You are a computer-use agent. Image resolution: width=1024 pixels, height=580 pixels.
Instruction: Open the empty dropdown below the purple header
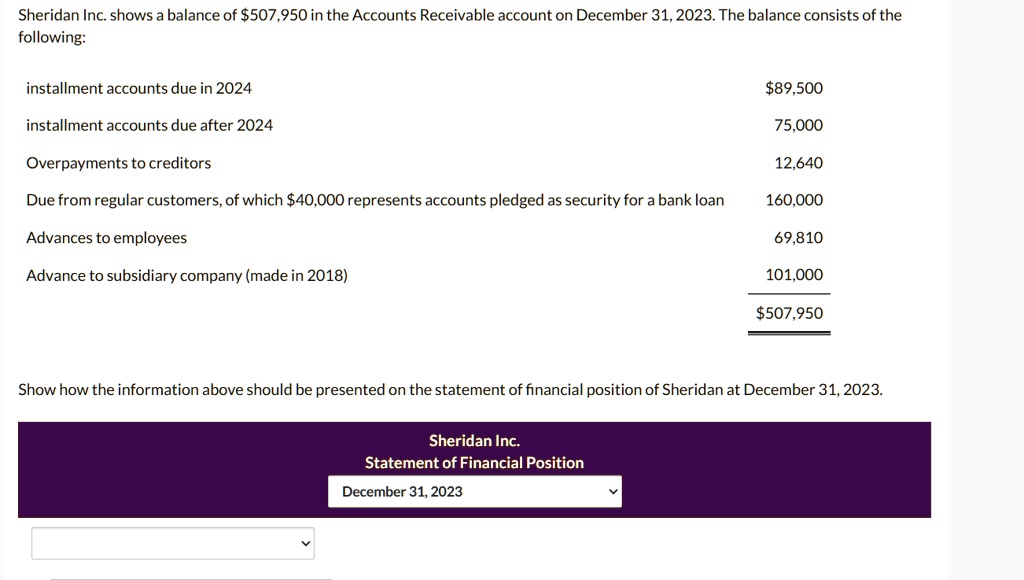173,543
